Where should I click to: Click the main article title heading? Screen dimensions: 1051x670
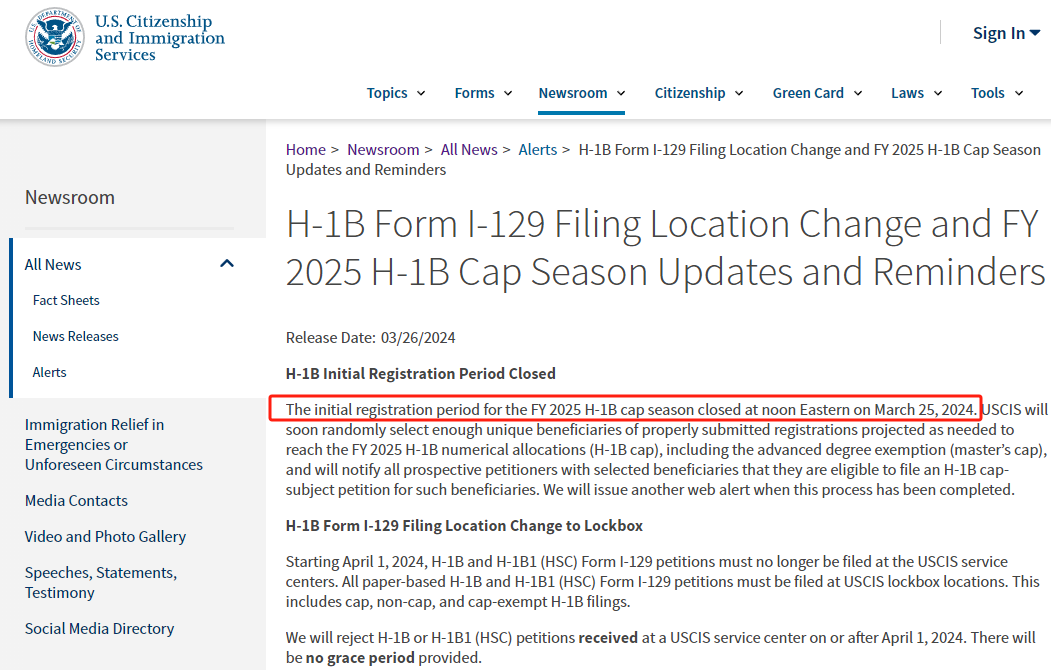click(x=665, y=247)
